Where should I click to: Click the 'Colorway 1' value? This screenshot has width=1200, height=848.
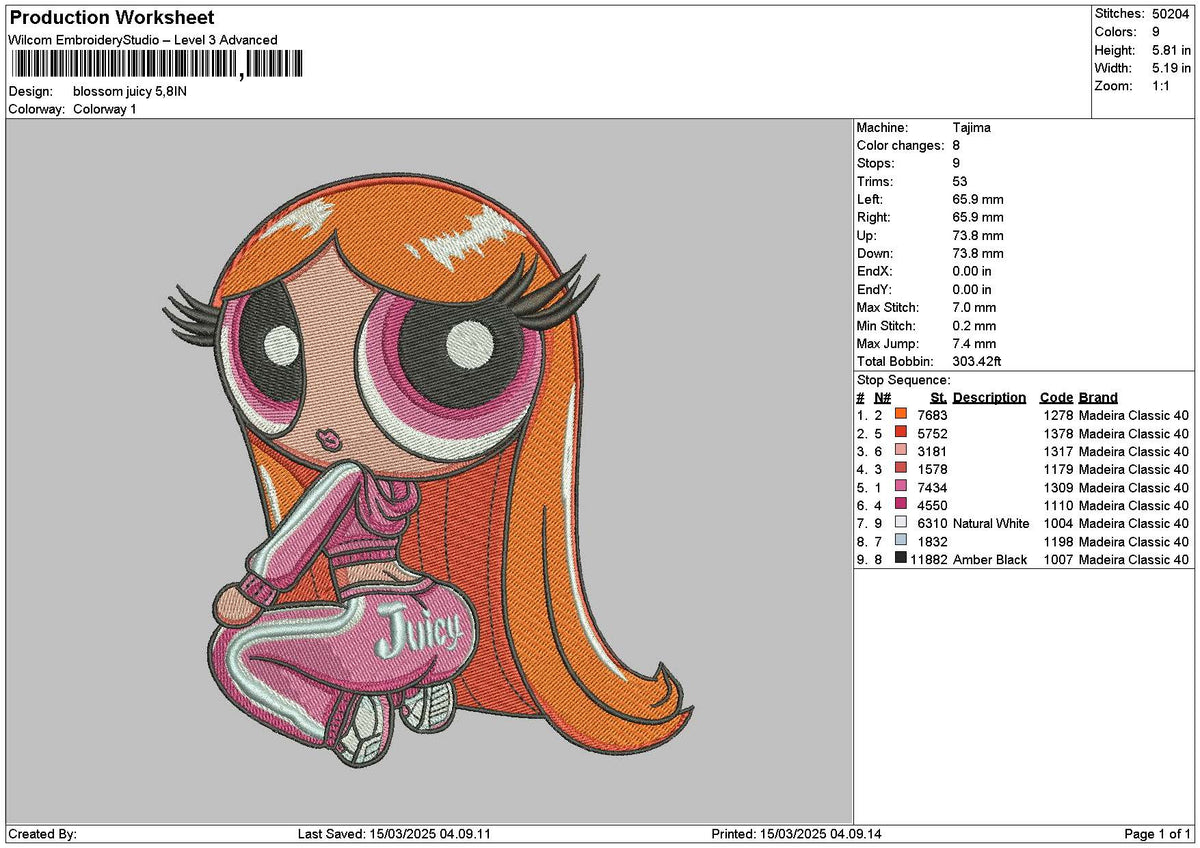(105, 109)
